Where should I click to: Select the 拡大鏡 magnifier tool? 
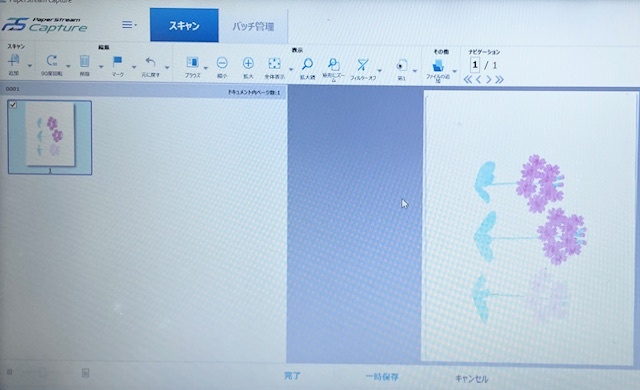pos(307,64)
